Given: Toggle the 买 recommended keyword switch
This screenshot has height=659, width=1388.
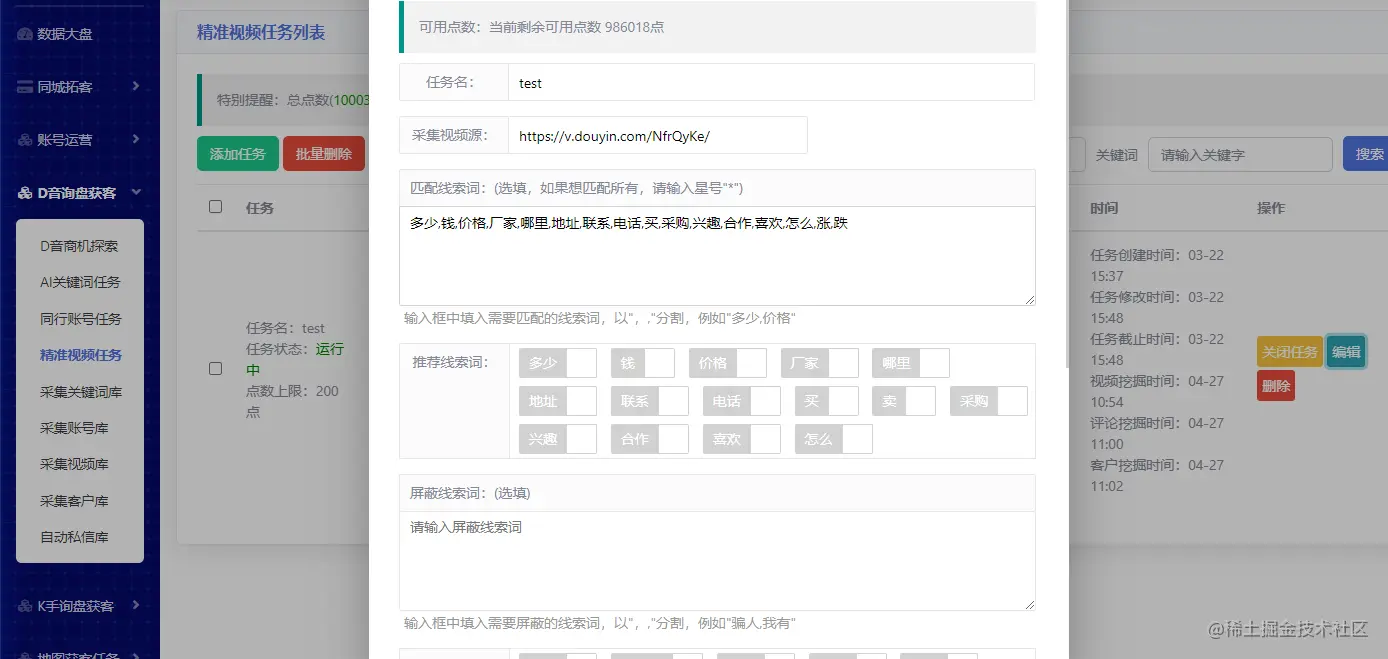Looking at the screenshot, I should point(827,401).
